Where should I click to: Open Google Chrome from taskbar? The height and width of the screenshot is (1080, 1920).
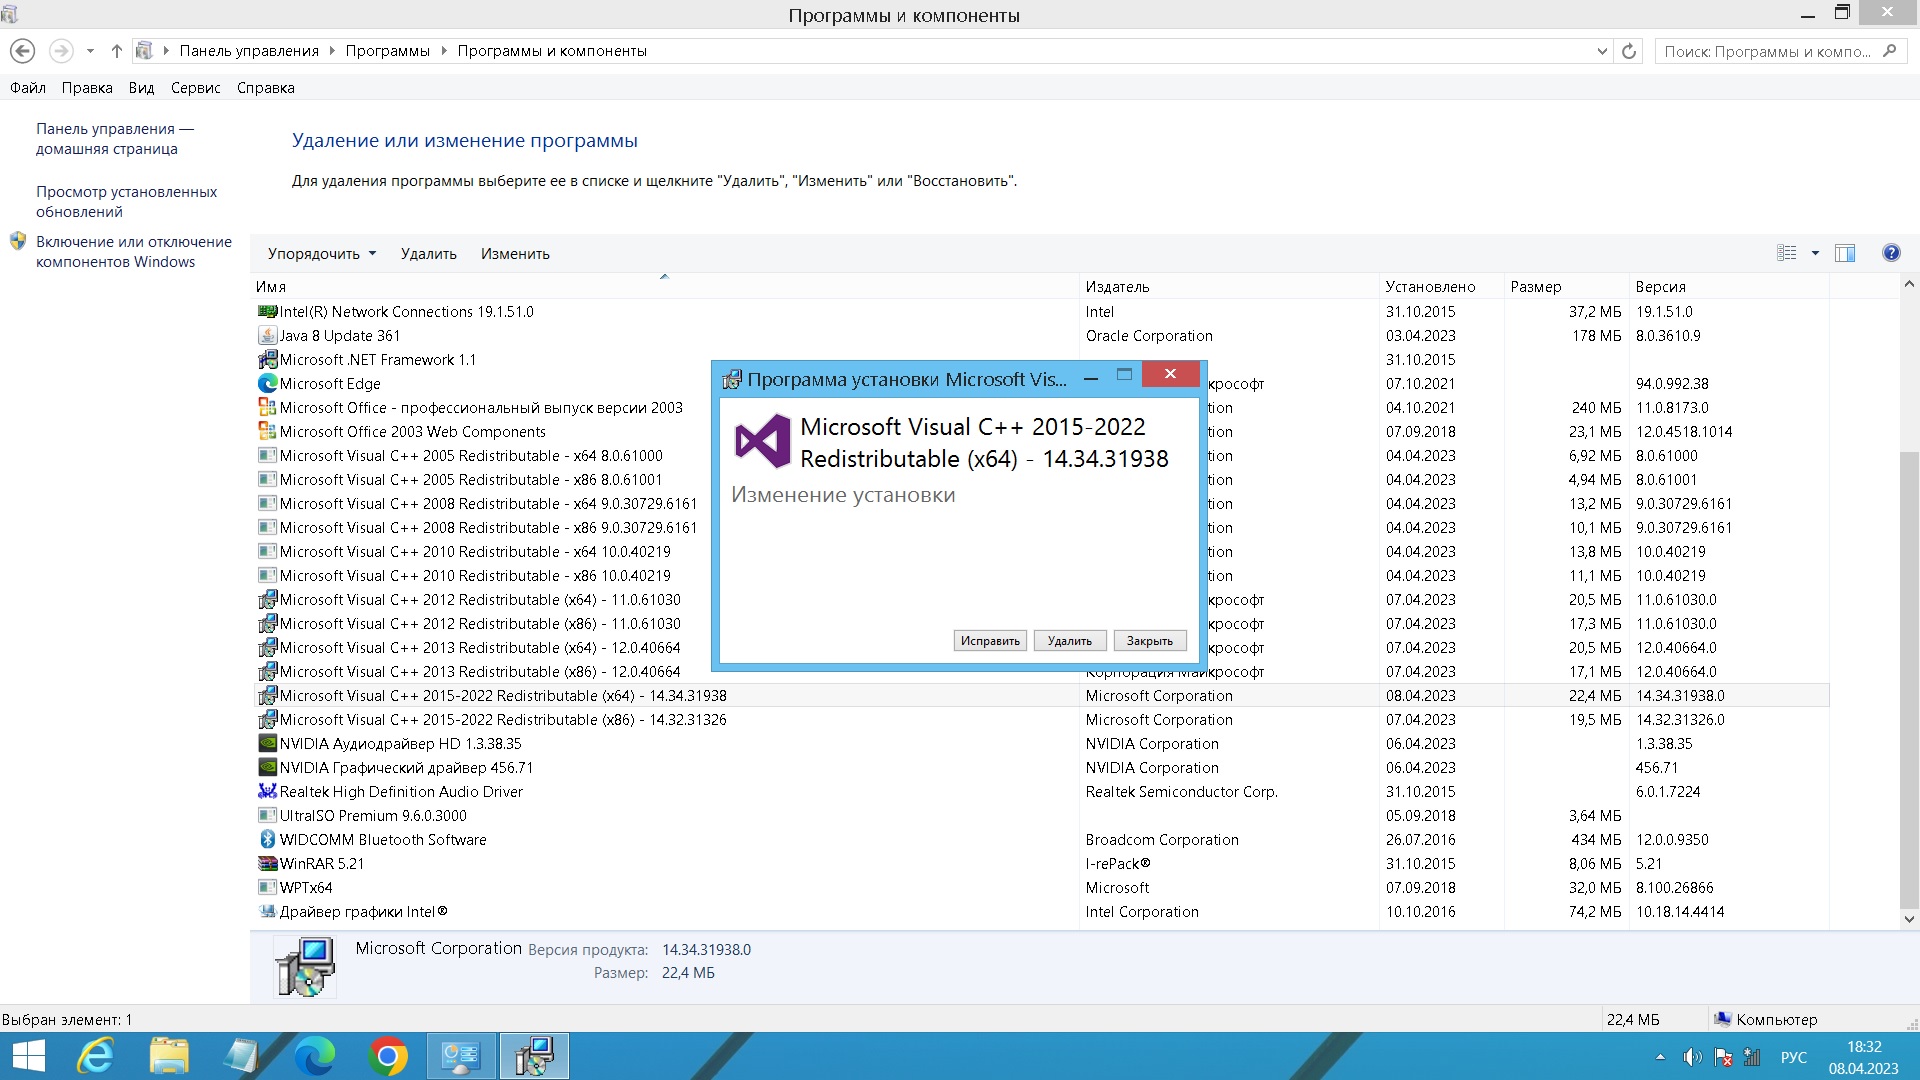pyautogui.click(x=388, y=1056)
